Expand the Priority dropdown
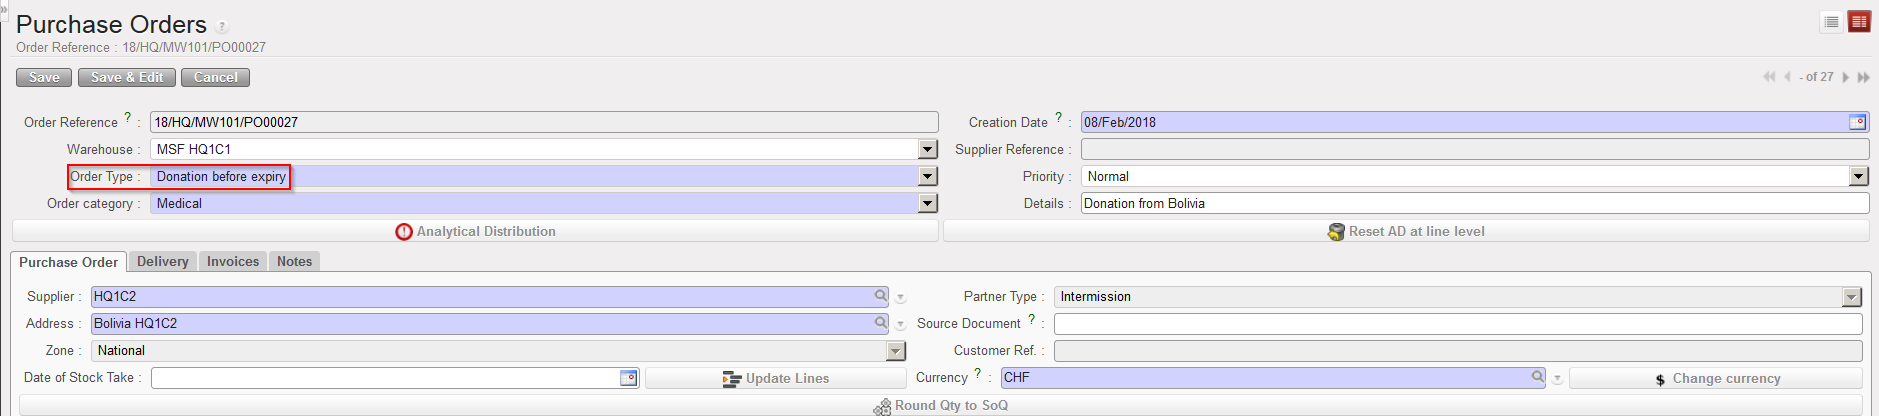Screen dimensions: 1879x416 (1858, 176)
